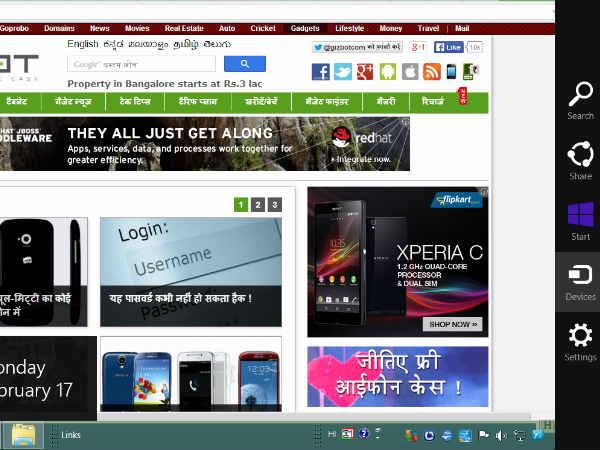The width and height of the screenshot is (600, 450).
Task: Open the Start charm
Action: (580, 221)
